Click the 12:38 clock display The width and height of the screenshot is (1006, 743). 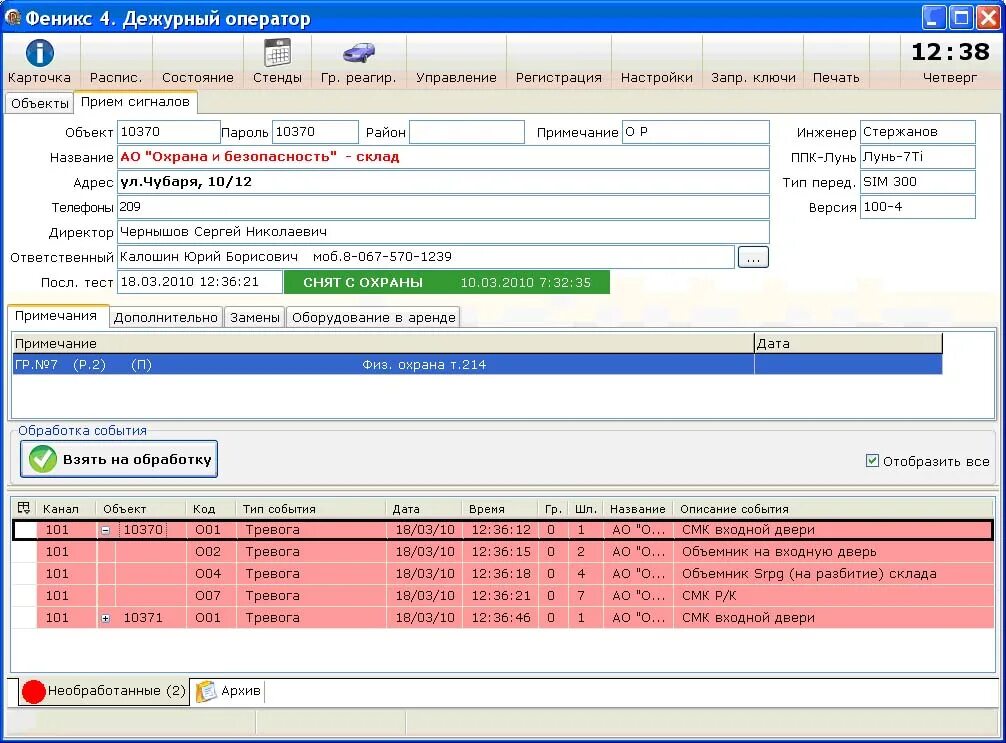click(x=950, y=52)
